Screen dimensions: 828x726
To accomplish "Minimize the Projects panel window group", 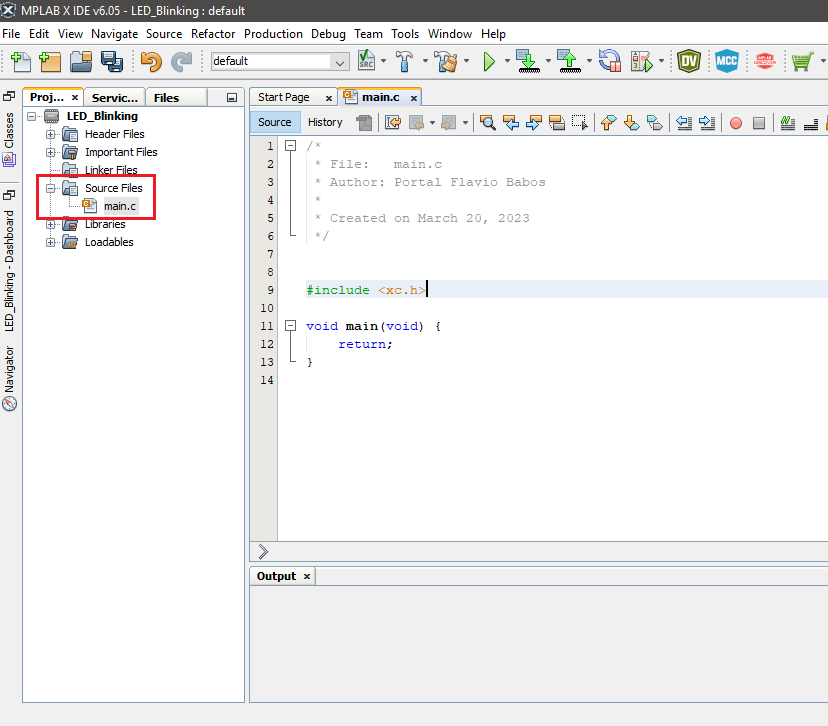I will [232, 98].
